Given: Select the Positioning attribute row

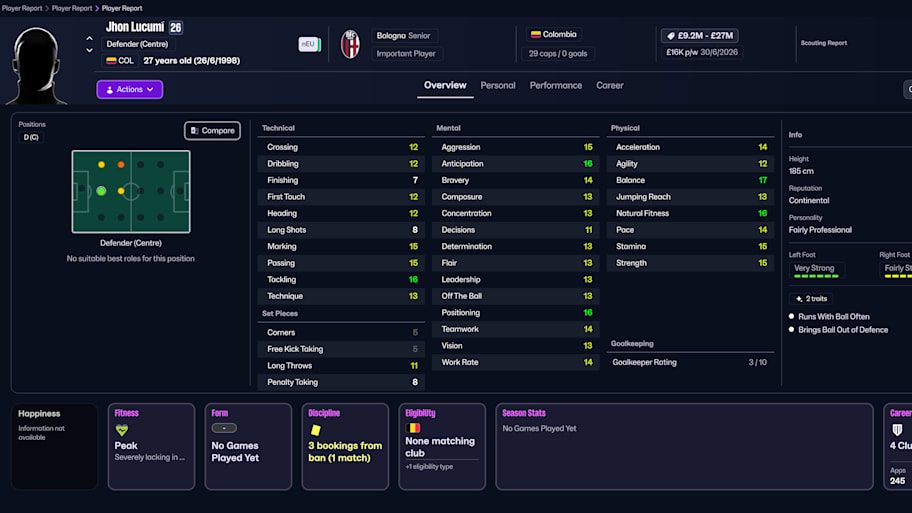Looking at the screenshot, I should click(516, 313).
